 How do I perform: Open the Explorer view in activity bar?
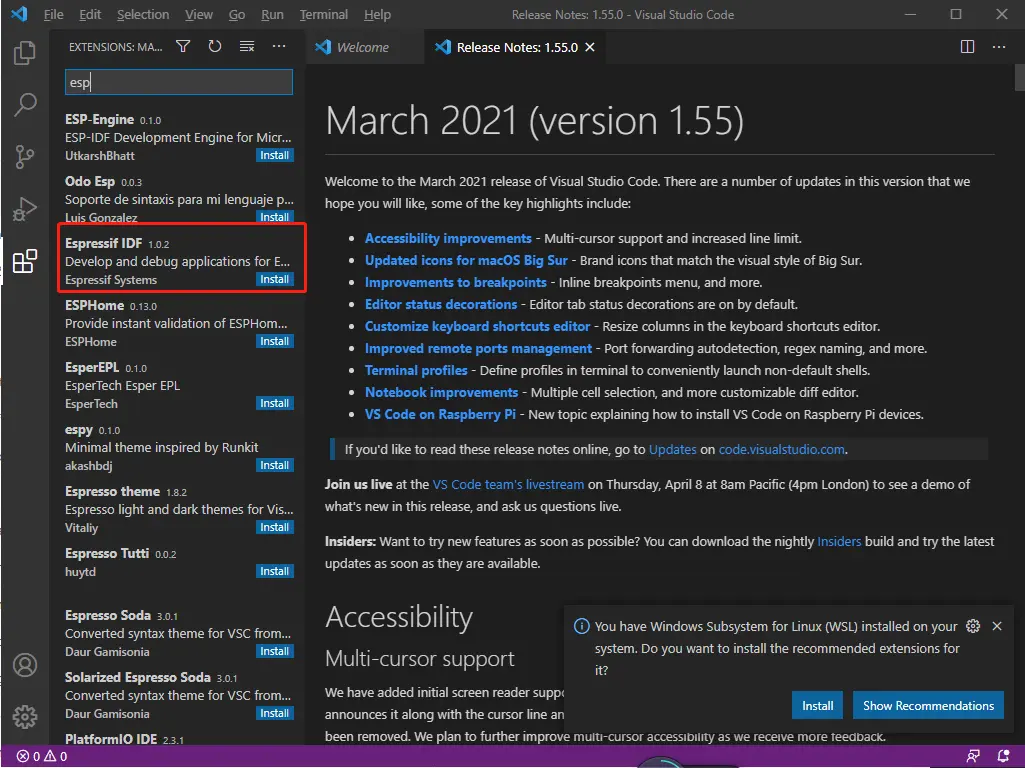(25, 53)
